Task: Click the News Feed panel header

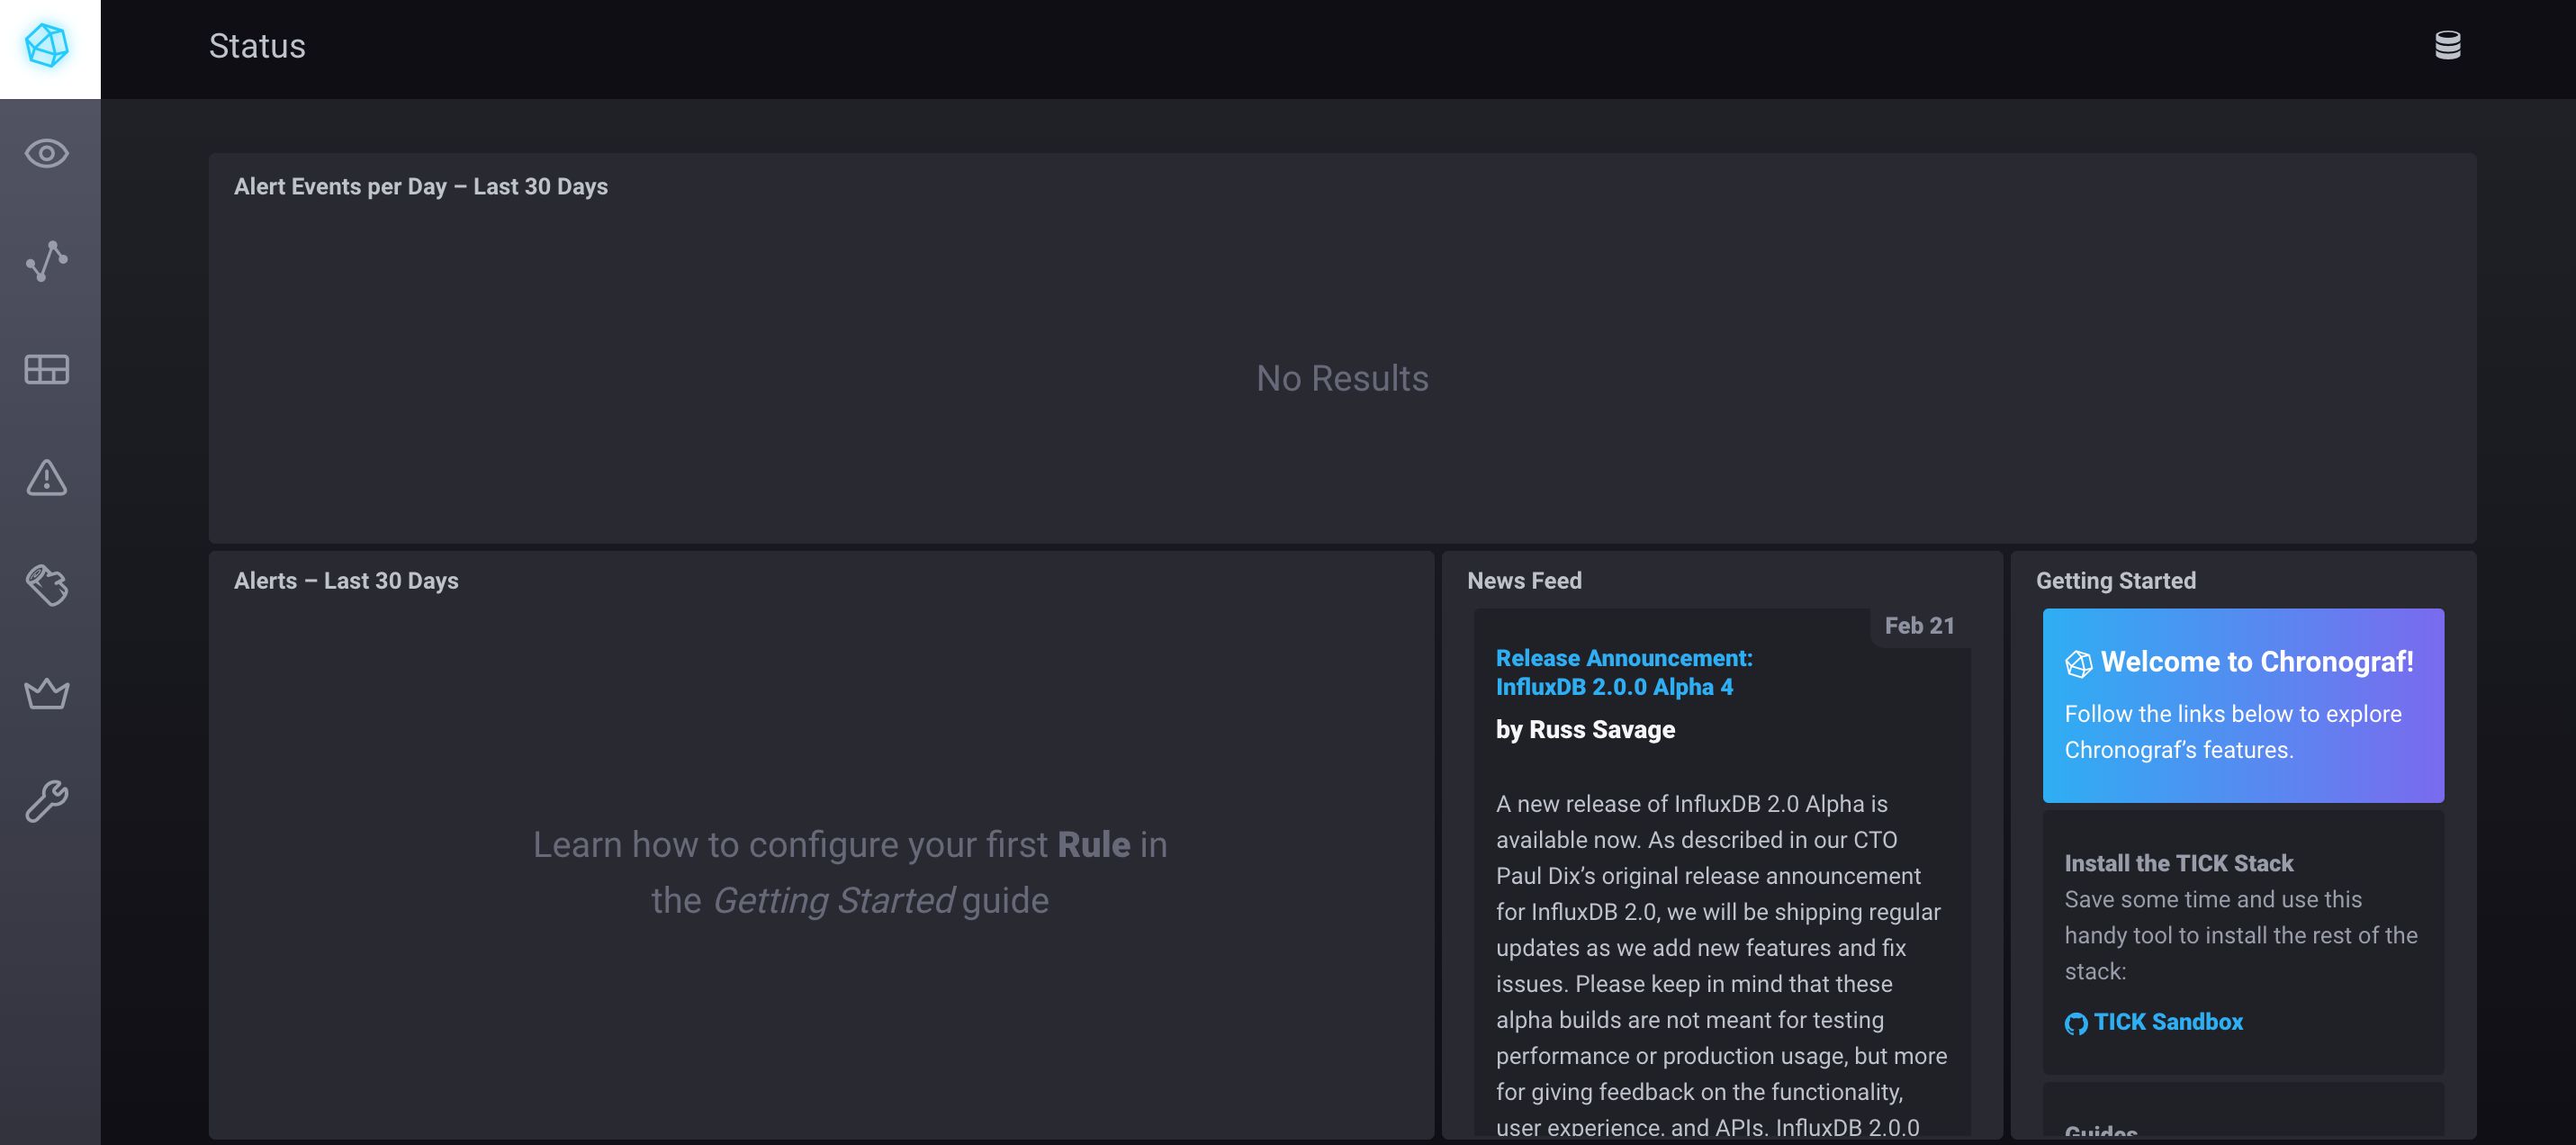Action: (1523, 580)
